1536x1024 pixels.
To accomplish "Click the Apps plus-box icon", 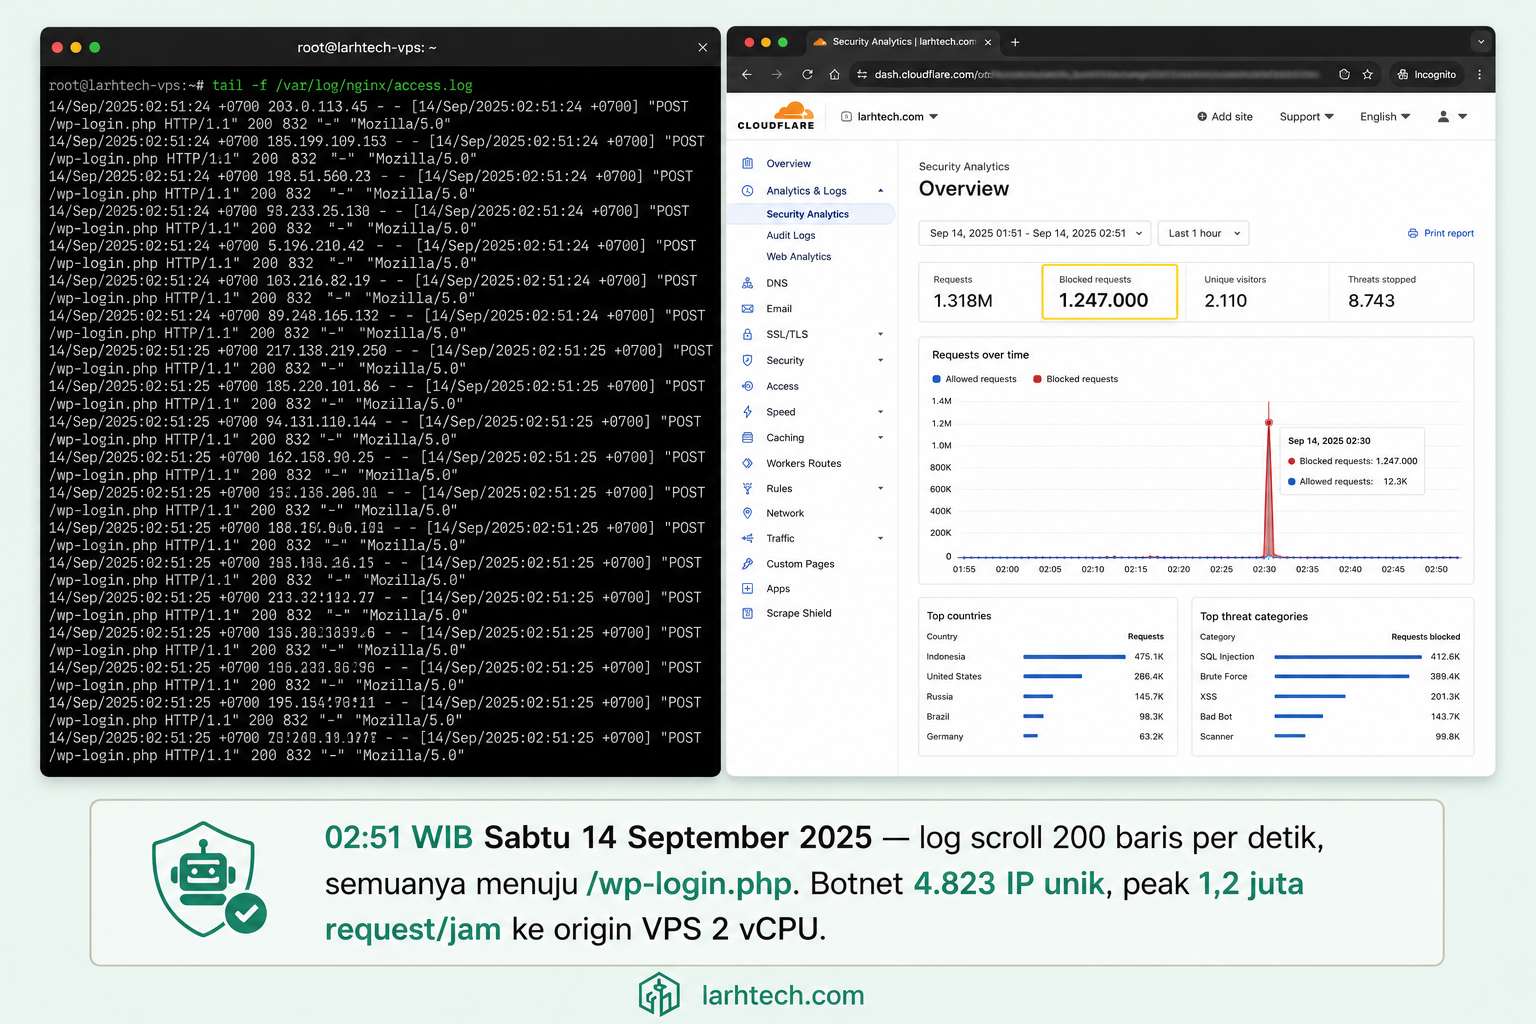I will [x=747, y=588].
